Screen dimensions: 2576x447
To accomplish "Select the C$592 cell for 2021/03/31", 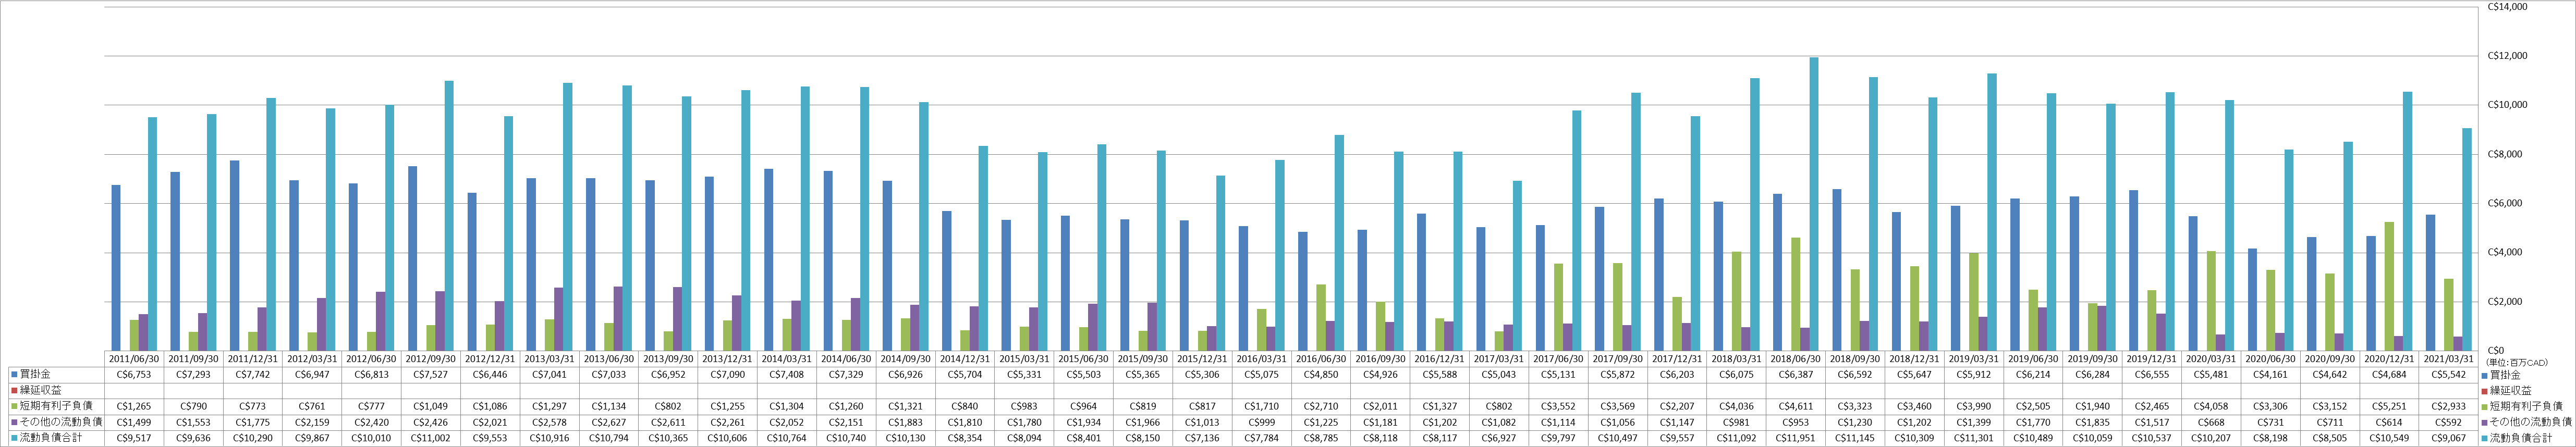I will tap(2448, 422).
